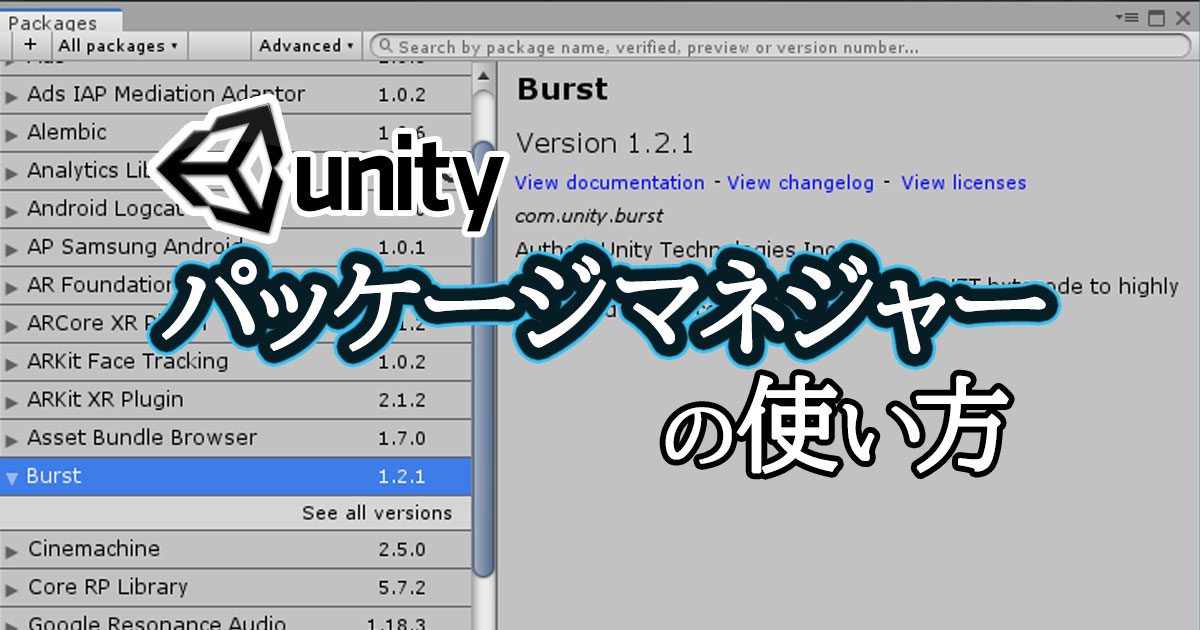This screenshot has width=1200, height=630.
Task: Select the ARKit Face Tracking package
Action: point(130,361)
